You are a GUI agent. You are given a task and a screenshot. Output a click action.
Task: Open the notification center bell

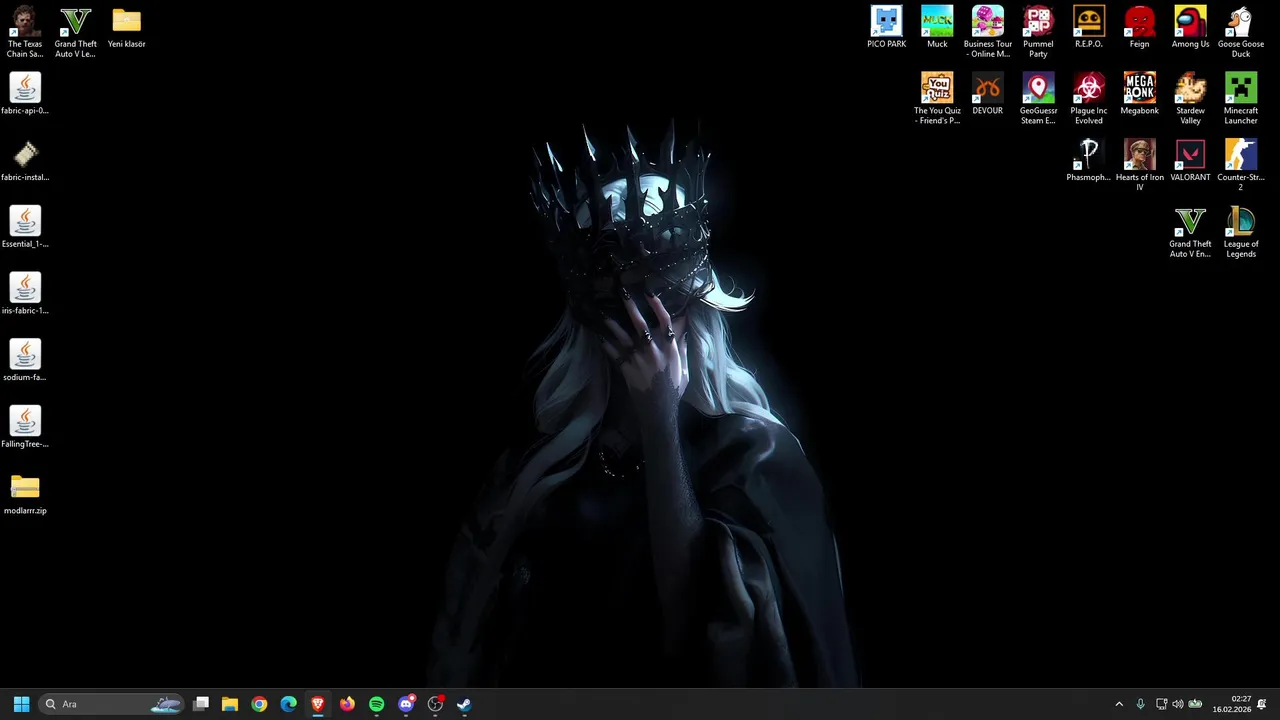pyautogui.click(x=1262, y=704)
